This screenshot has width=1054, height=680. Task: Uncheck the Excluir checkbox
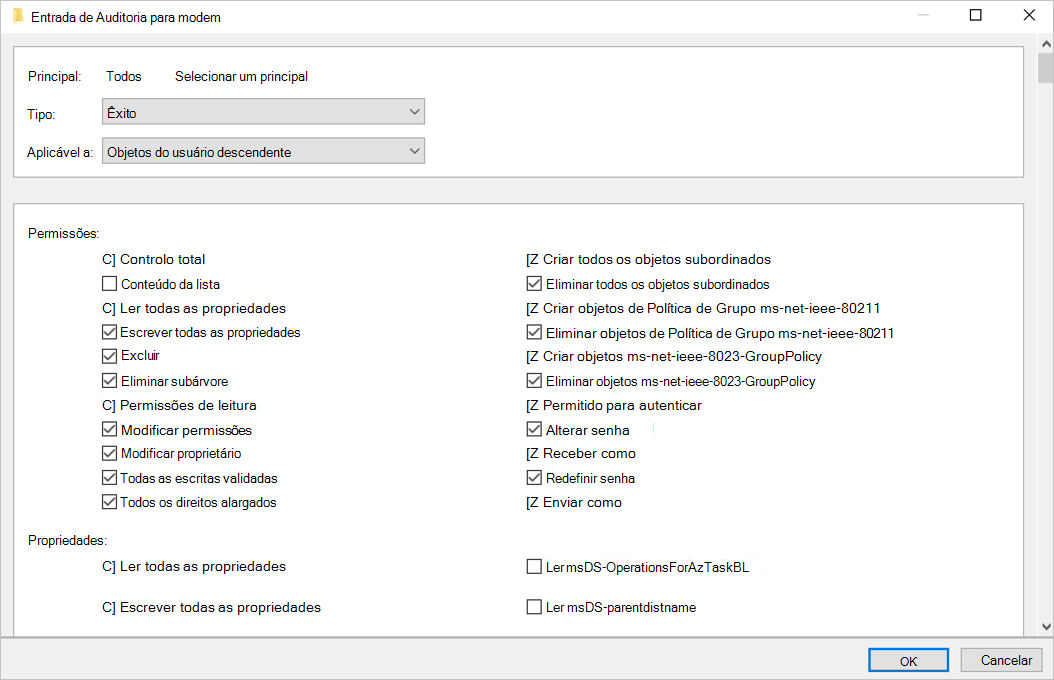110,355
